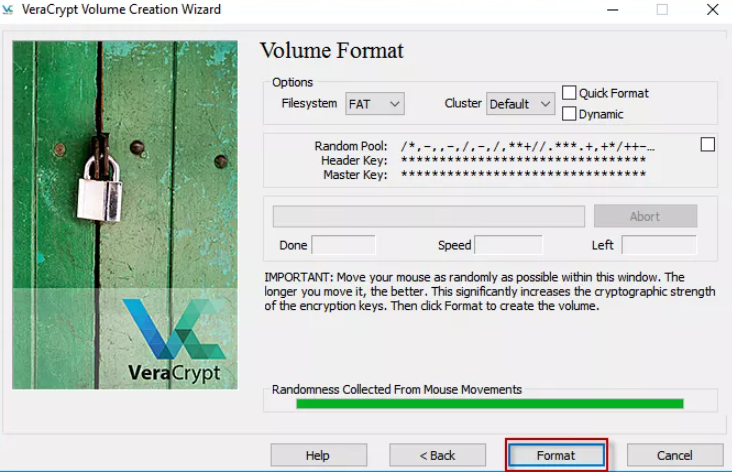732x472 pixels.
Task: Click the Random Pool value text
Action: point(528,147)
